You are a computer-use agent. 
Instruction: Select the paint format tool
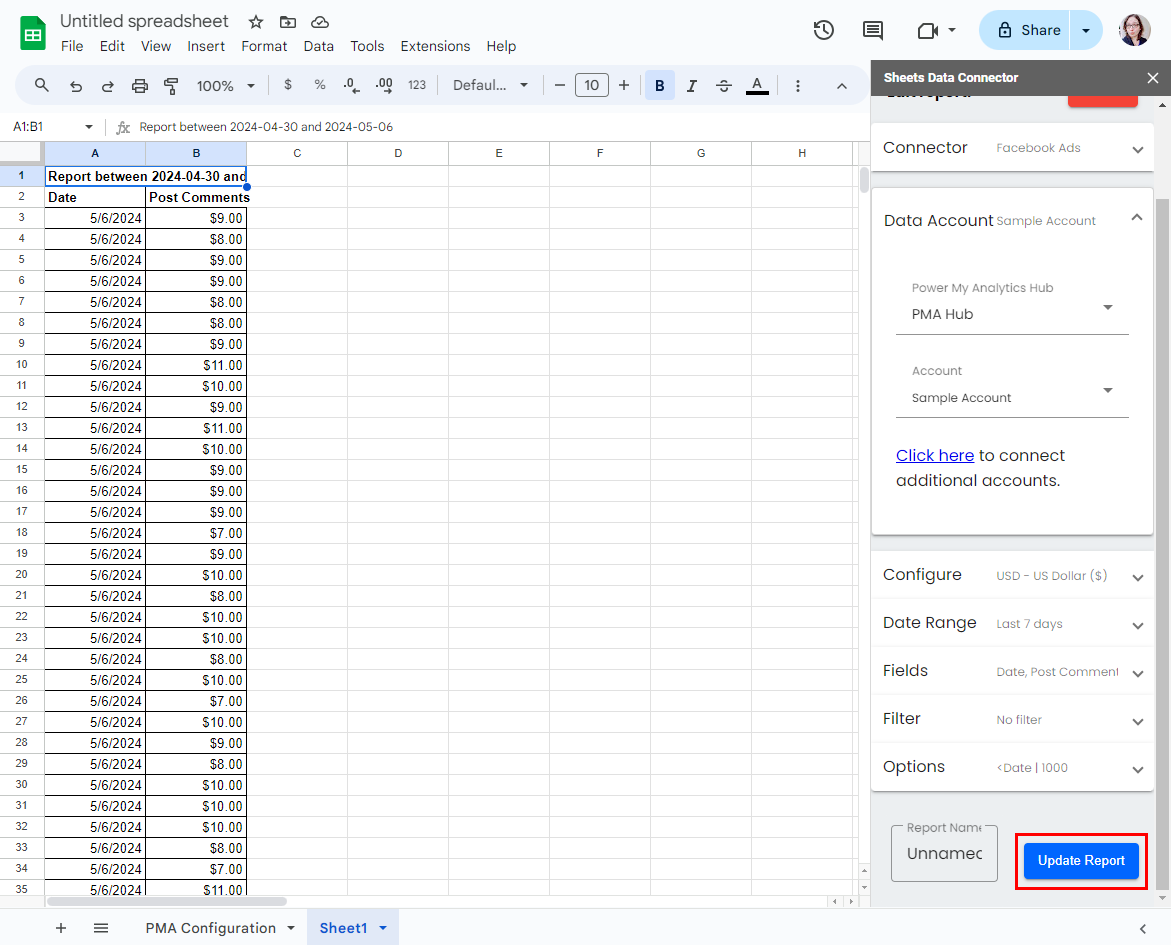coord(171,86)
